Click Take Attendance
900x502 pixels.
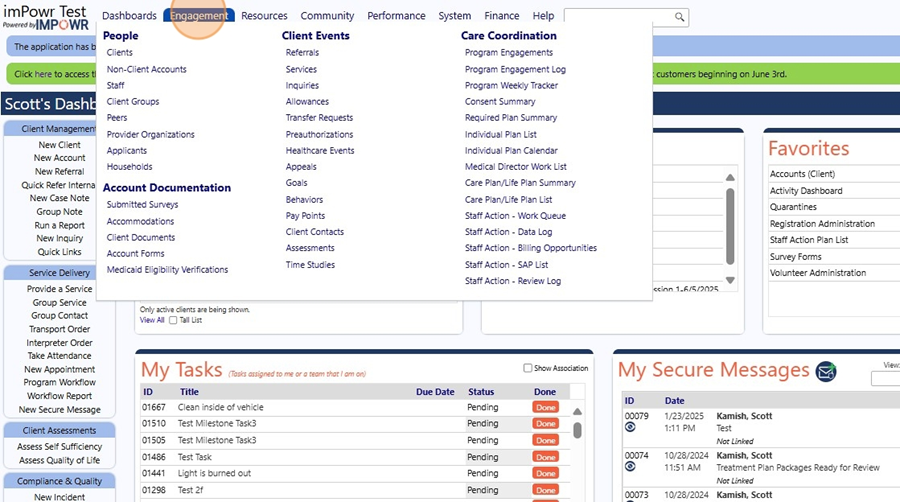click(x=59, y=356)
